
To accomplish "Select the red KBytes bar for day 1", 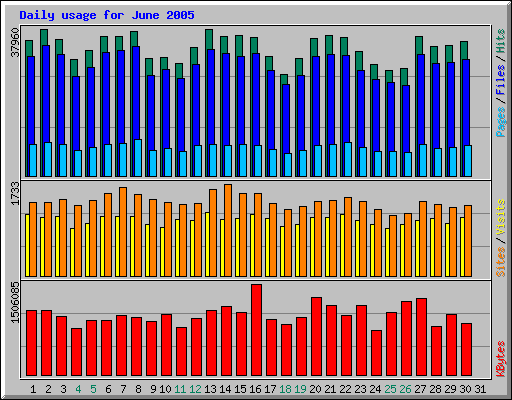I will 32,343.
